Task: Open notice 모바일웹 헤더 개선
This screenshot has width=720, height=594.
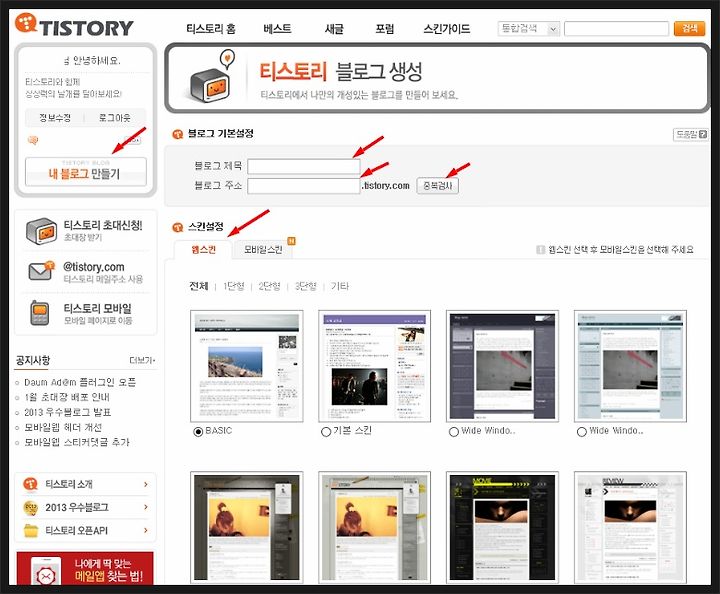Action: pyautogui.click(x=63, y=427)
